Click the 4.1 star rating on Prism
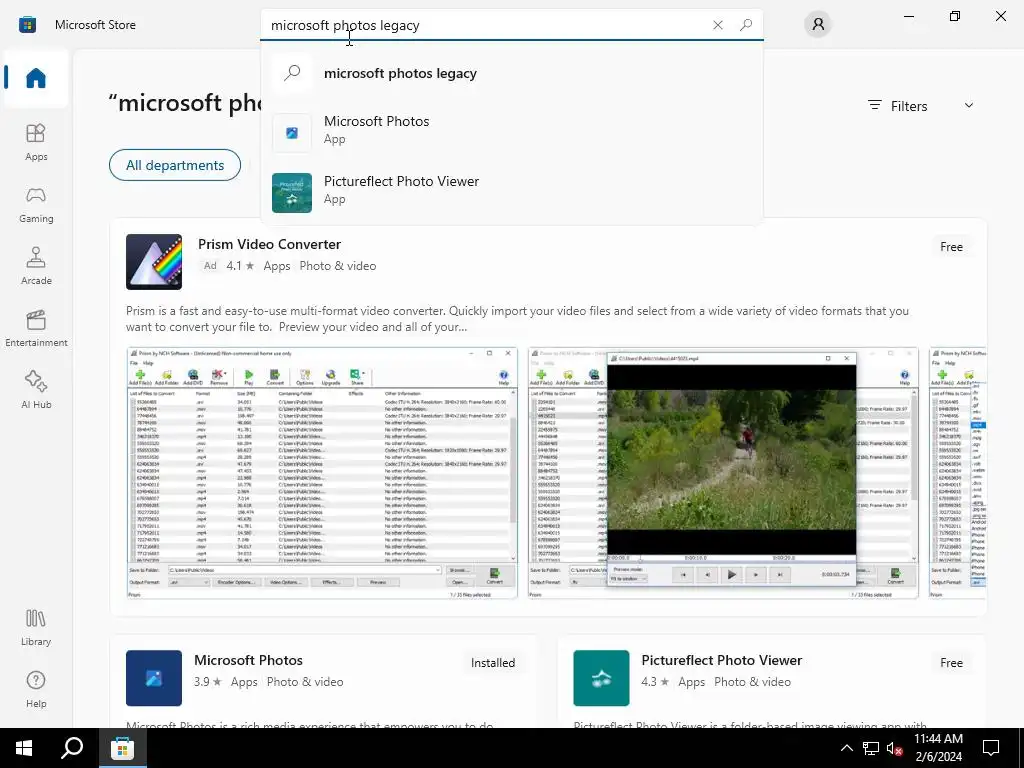This screenshot has height=768, width=1024. tap(240, 266)
